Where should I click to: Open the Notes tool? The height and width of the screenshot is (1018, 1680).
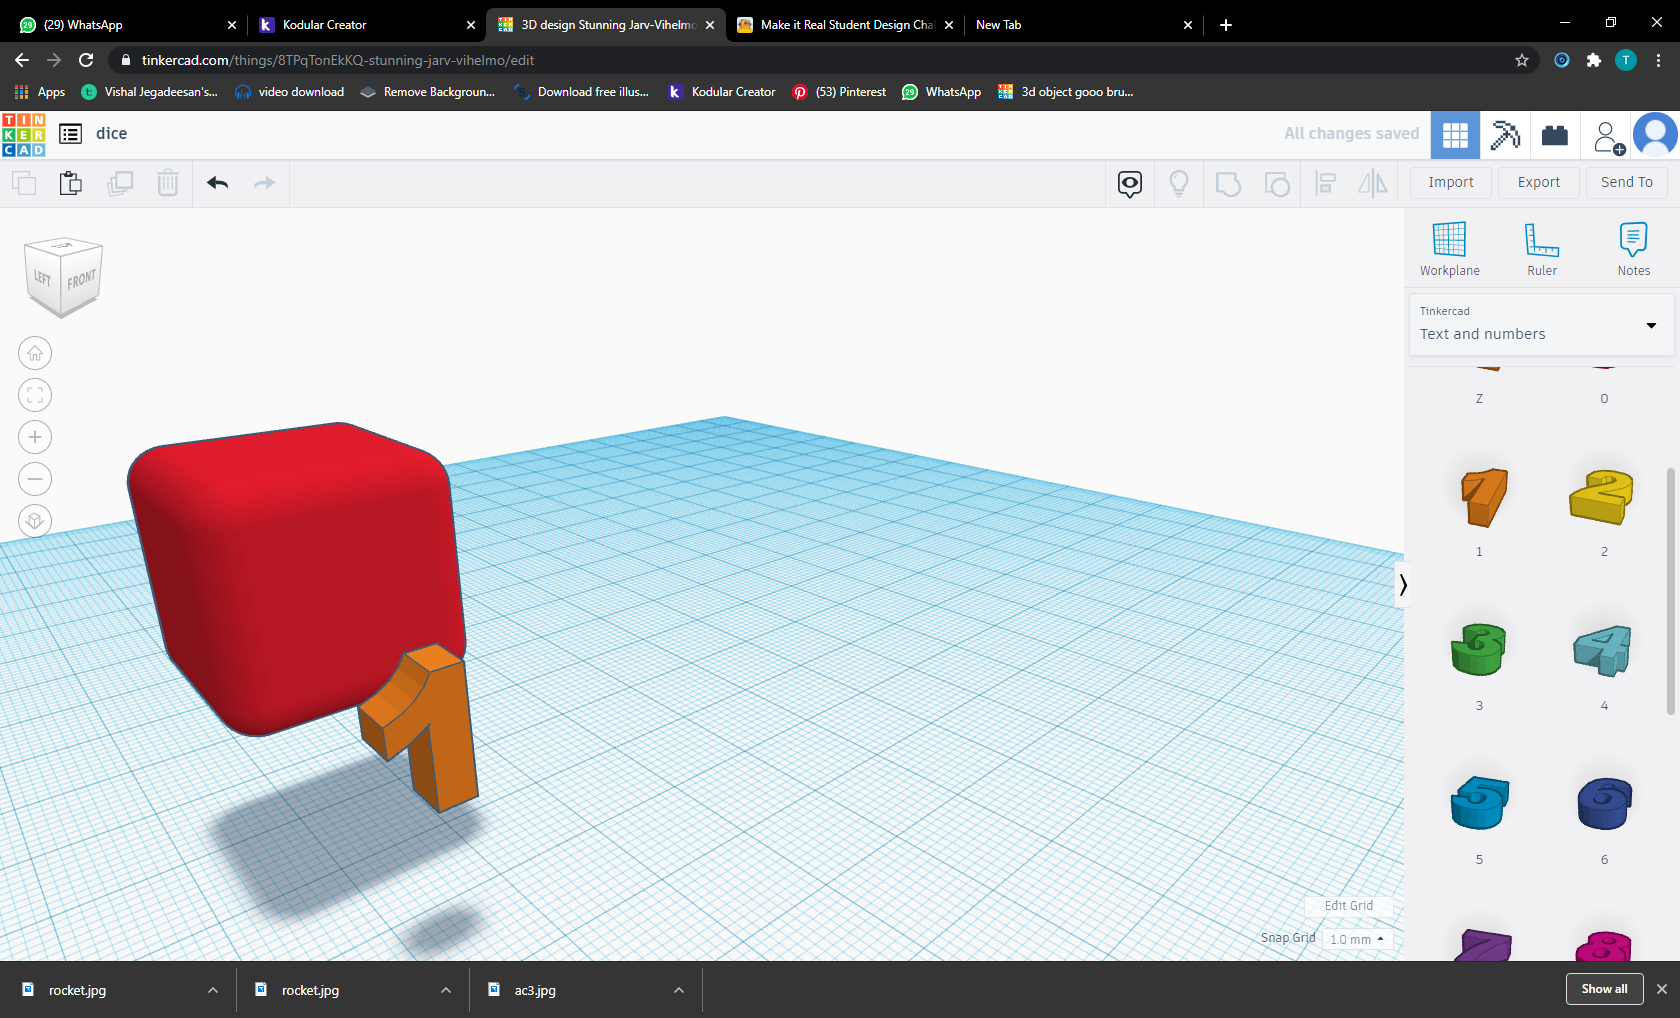tap(1633, 249)
